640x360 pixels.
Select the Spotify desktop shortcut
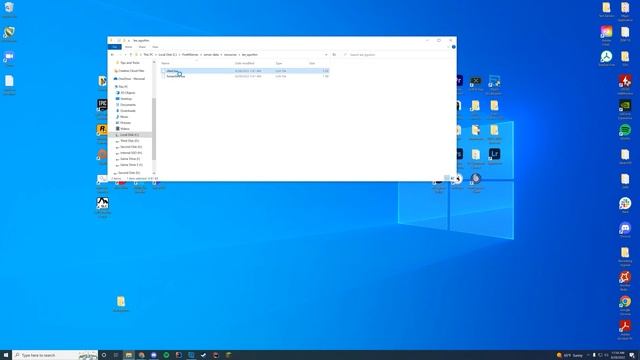625,132
